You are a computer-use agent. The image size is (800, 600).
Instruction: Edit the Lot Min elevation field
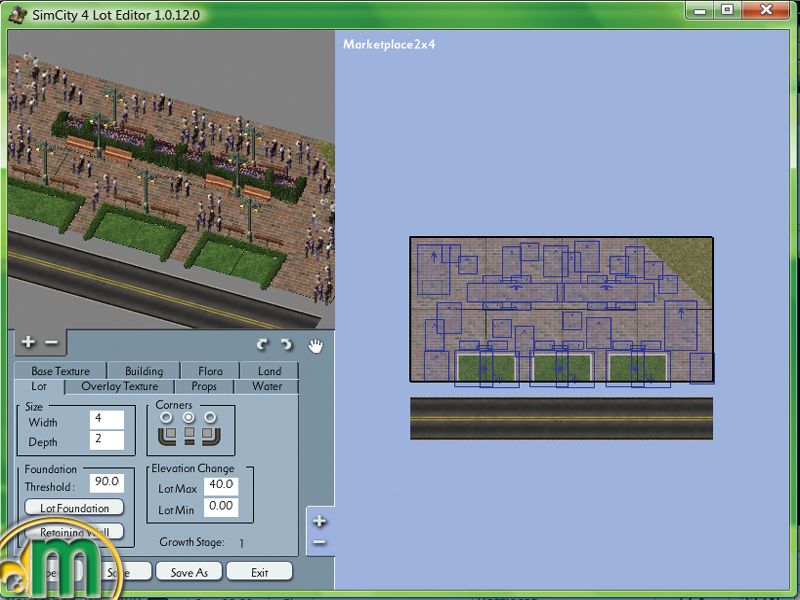click(221, 508)
